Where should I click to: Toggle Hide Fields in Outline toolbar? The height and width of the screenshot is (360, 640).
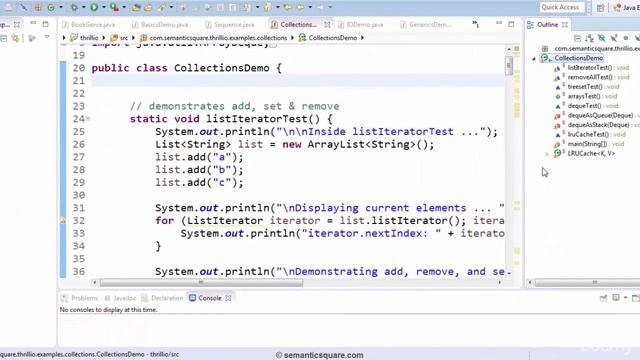(x=601, y=38)
